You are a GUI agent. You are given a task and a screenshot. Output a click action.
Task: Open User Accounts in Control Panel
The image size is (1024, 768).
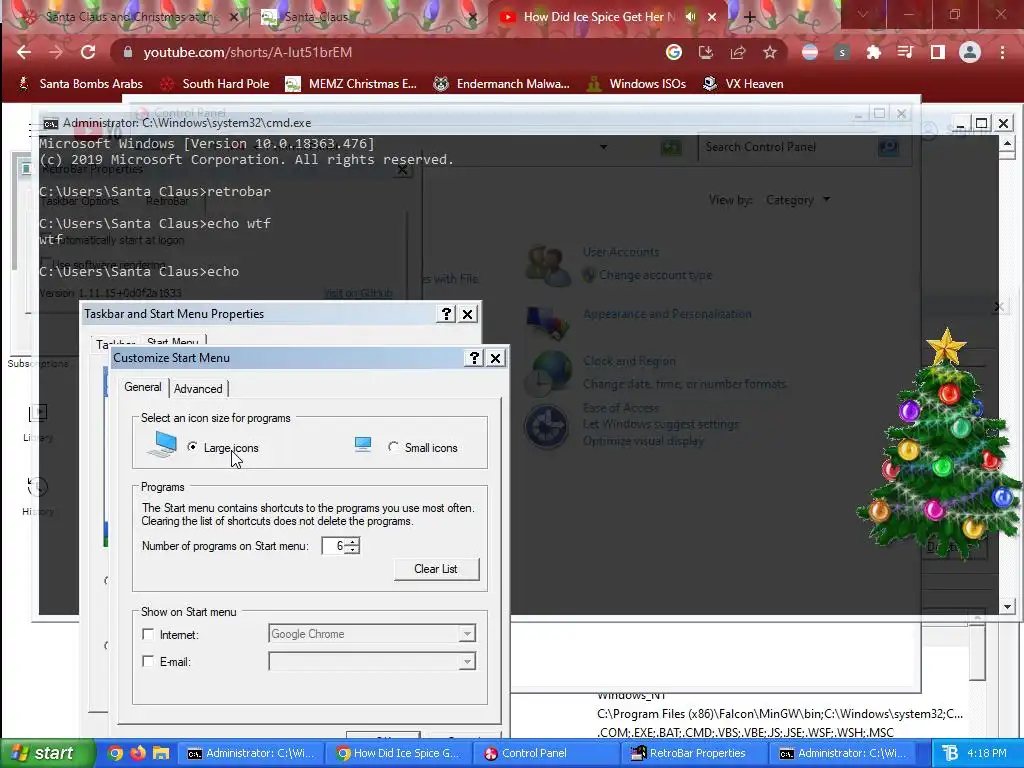620,252
